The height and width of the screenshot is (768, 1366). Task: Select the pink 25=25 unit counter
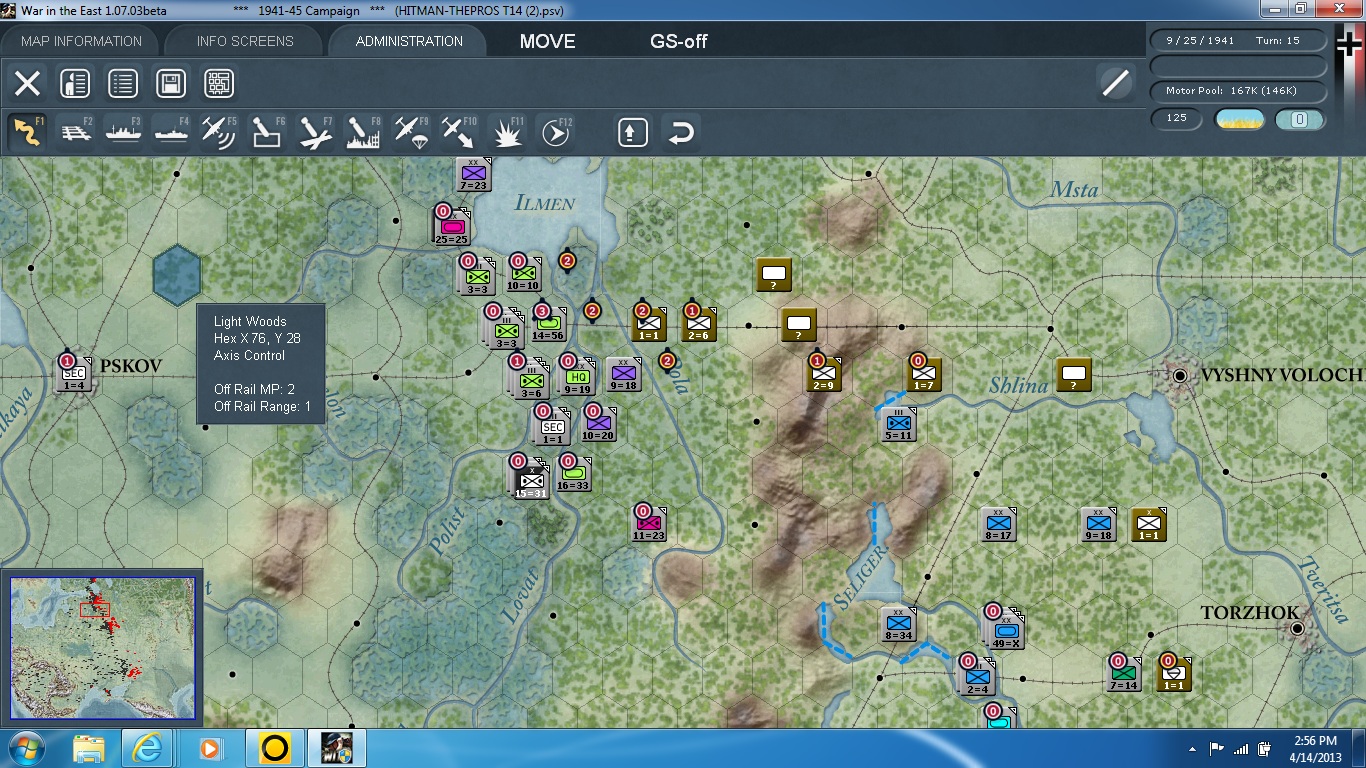[x=452, y=227]
